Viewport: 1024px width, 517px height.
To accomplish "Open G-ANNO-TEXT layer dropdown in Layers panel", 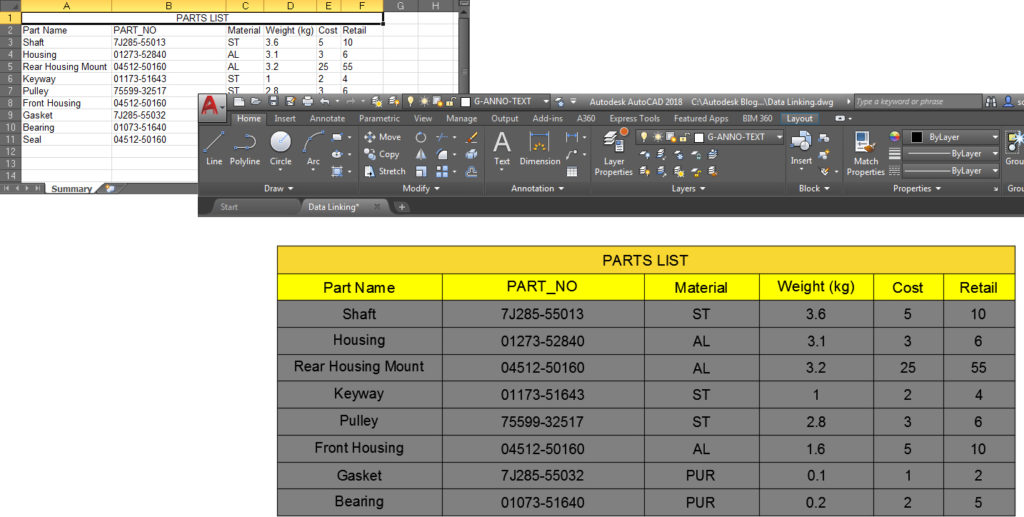I will (779, 137).
